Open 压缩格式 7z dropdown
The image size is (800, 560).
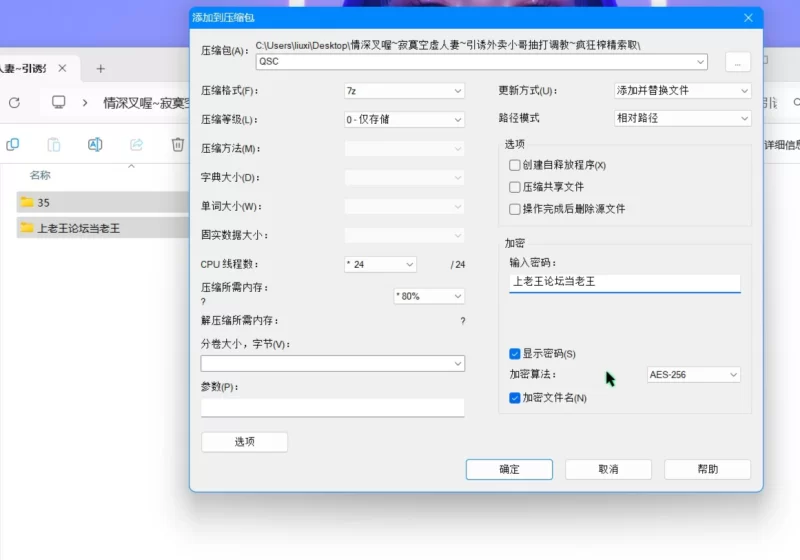pos(404,91)
